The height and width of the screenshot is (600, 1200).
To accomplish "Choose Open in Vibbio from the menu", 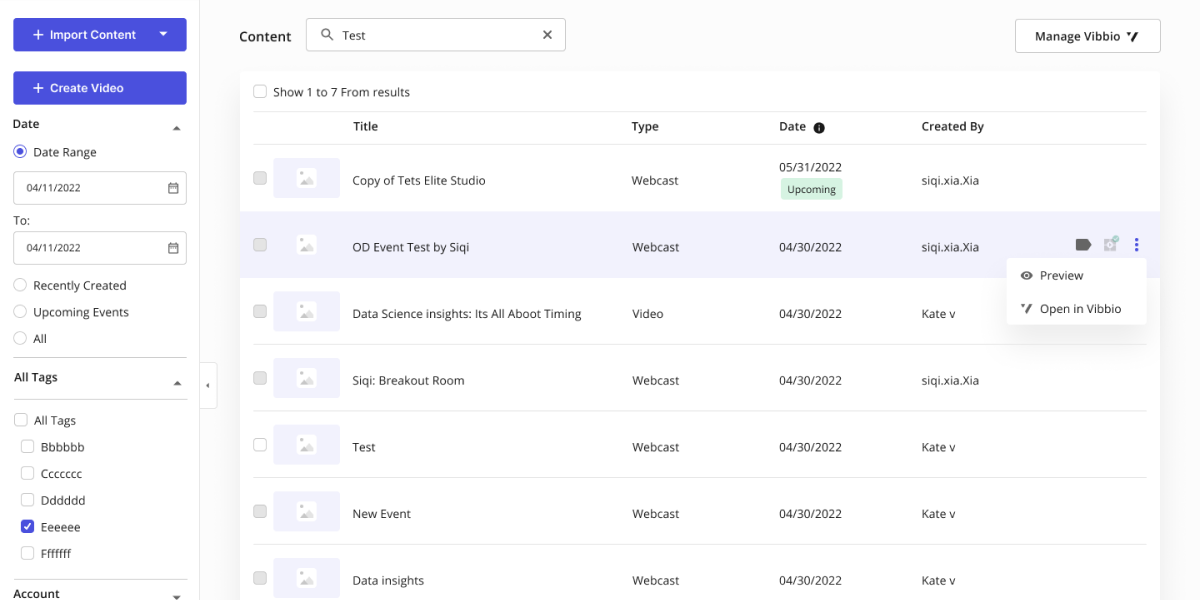I will (1080, 309).
